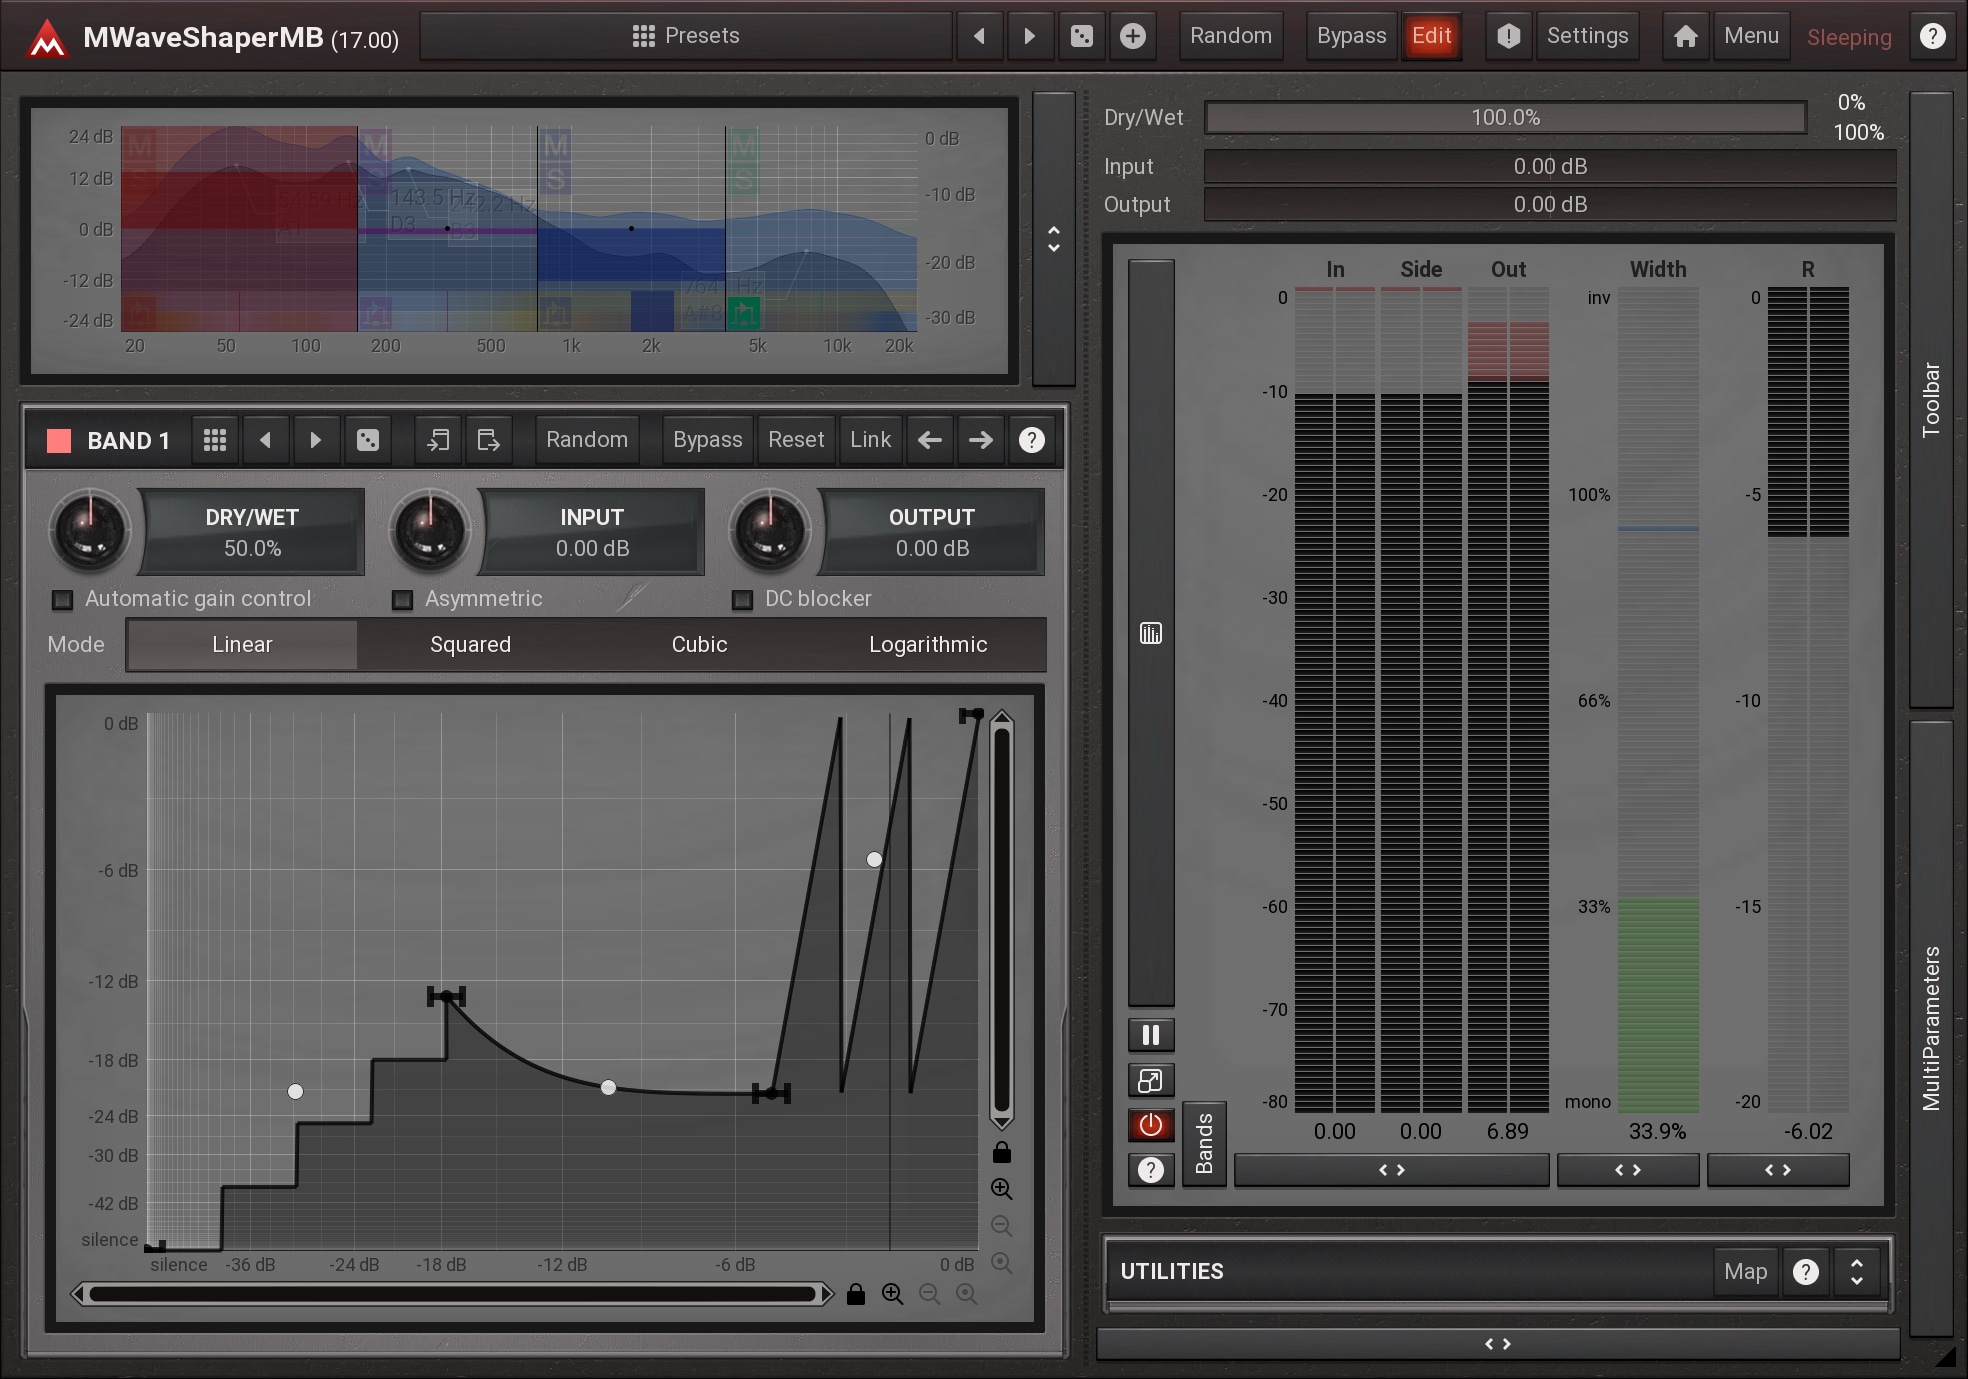This screenshot has width=1968, height=1379.
Task: Click the lock icon beside horizontal scrollbar
Action: click(855, 1294)
